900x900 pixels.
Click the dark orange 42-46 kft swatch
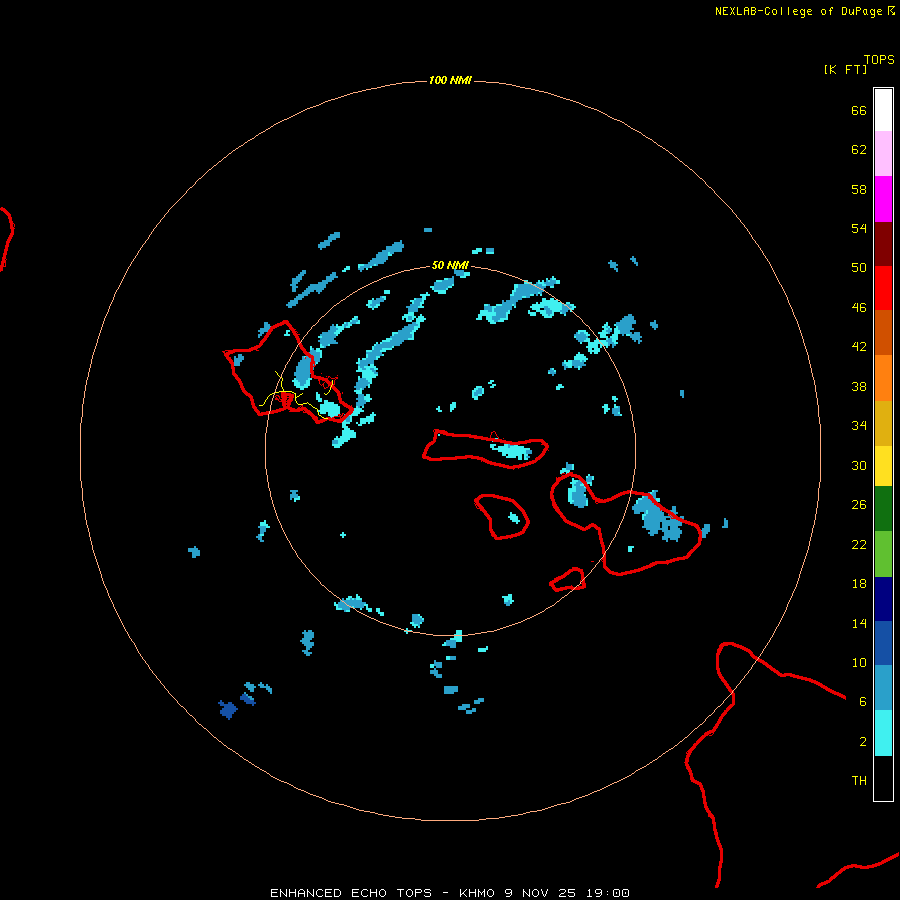883,333
